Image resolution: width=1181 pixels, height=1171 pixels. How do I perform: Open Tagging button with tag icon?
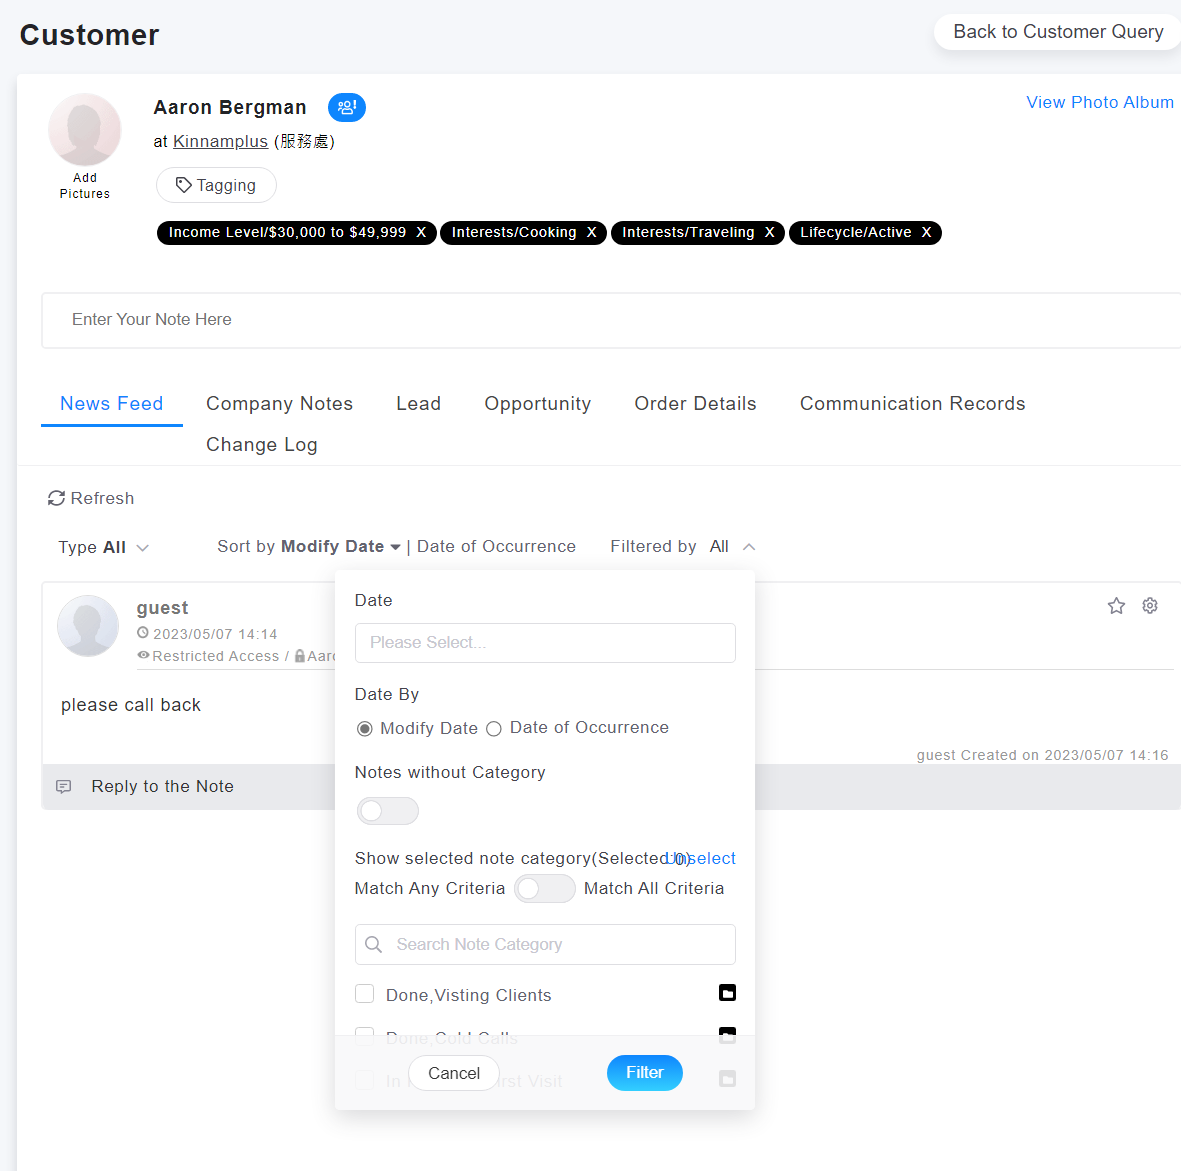click(x=216, y=185)
